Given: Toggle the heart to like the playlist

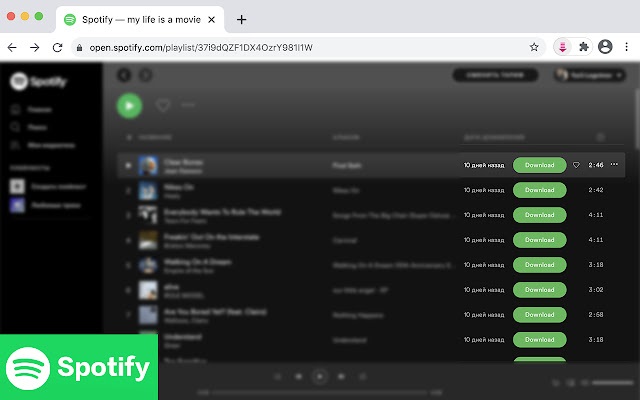Looking at the screenshot, I should click(163, 105).
